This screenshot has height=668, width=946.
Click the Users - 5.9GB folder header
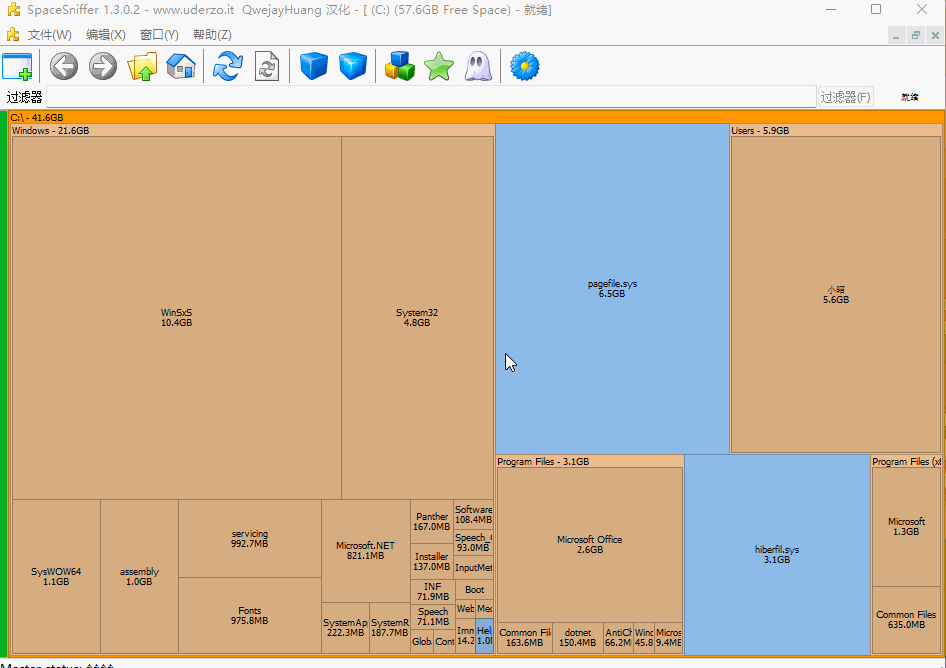[760, 131]
